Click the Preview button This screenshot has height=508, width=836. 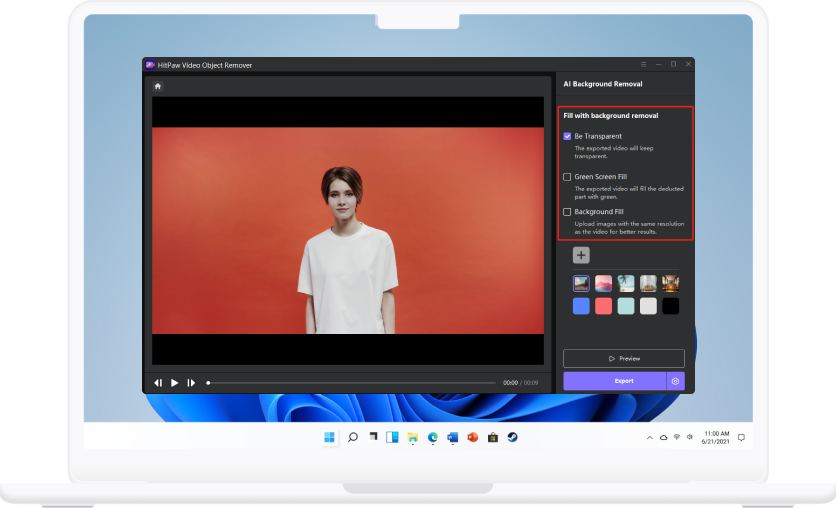pyautogui.click(x=624, y=358)
